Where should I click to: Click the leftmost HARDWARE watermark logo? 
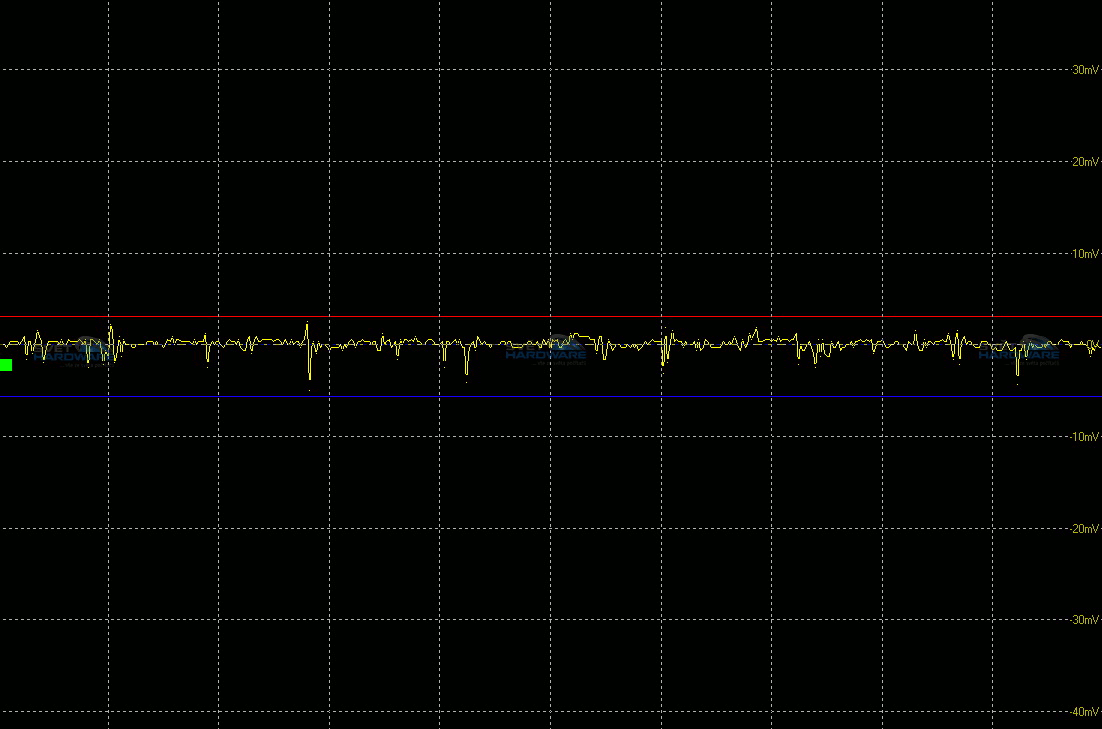tap(72, 351)
